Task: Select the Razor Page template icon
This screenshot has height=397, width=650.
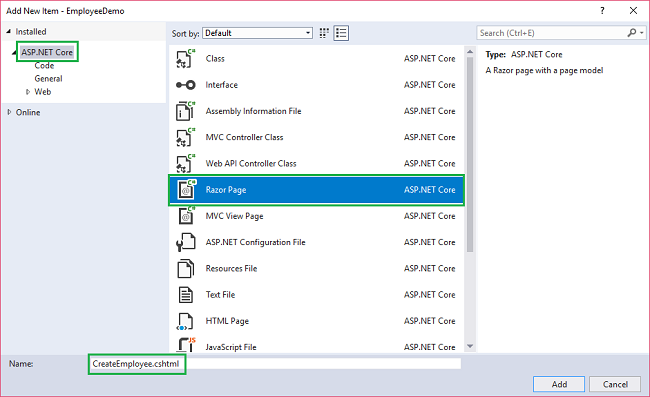Action: pyautogui.click(x=186, y=190)
